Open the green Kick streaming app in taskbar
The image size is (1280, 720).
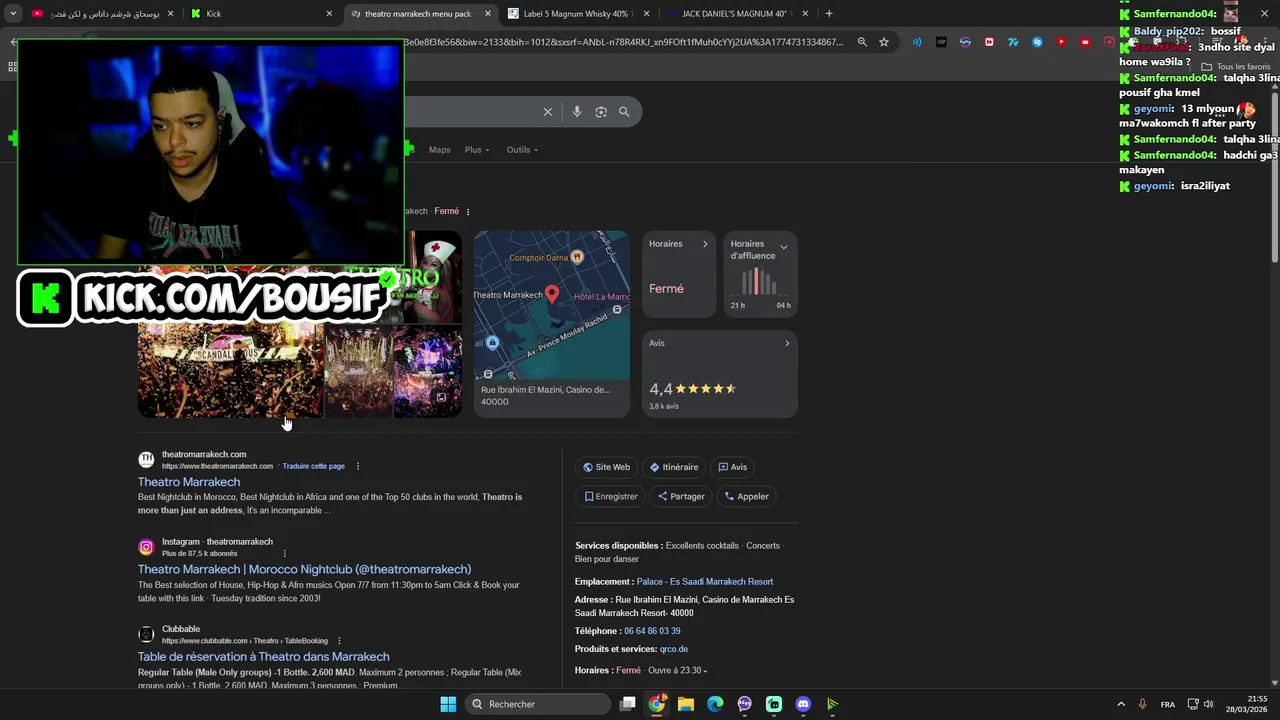tap(832, 704)
